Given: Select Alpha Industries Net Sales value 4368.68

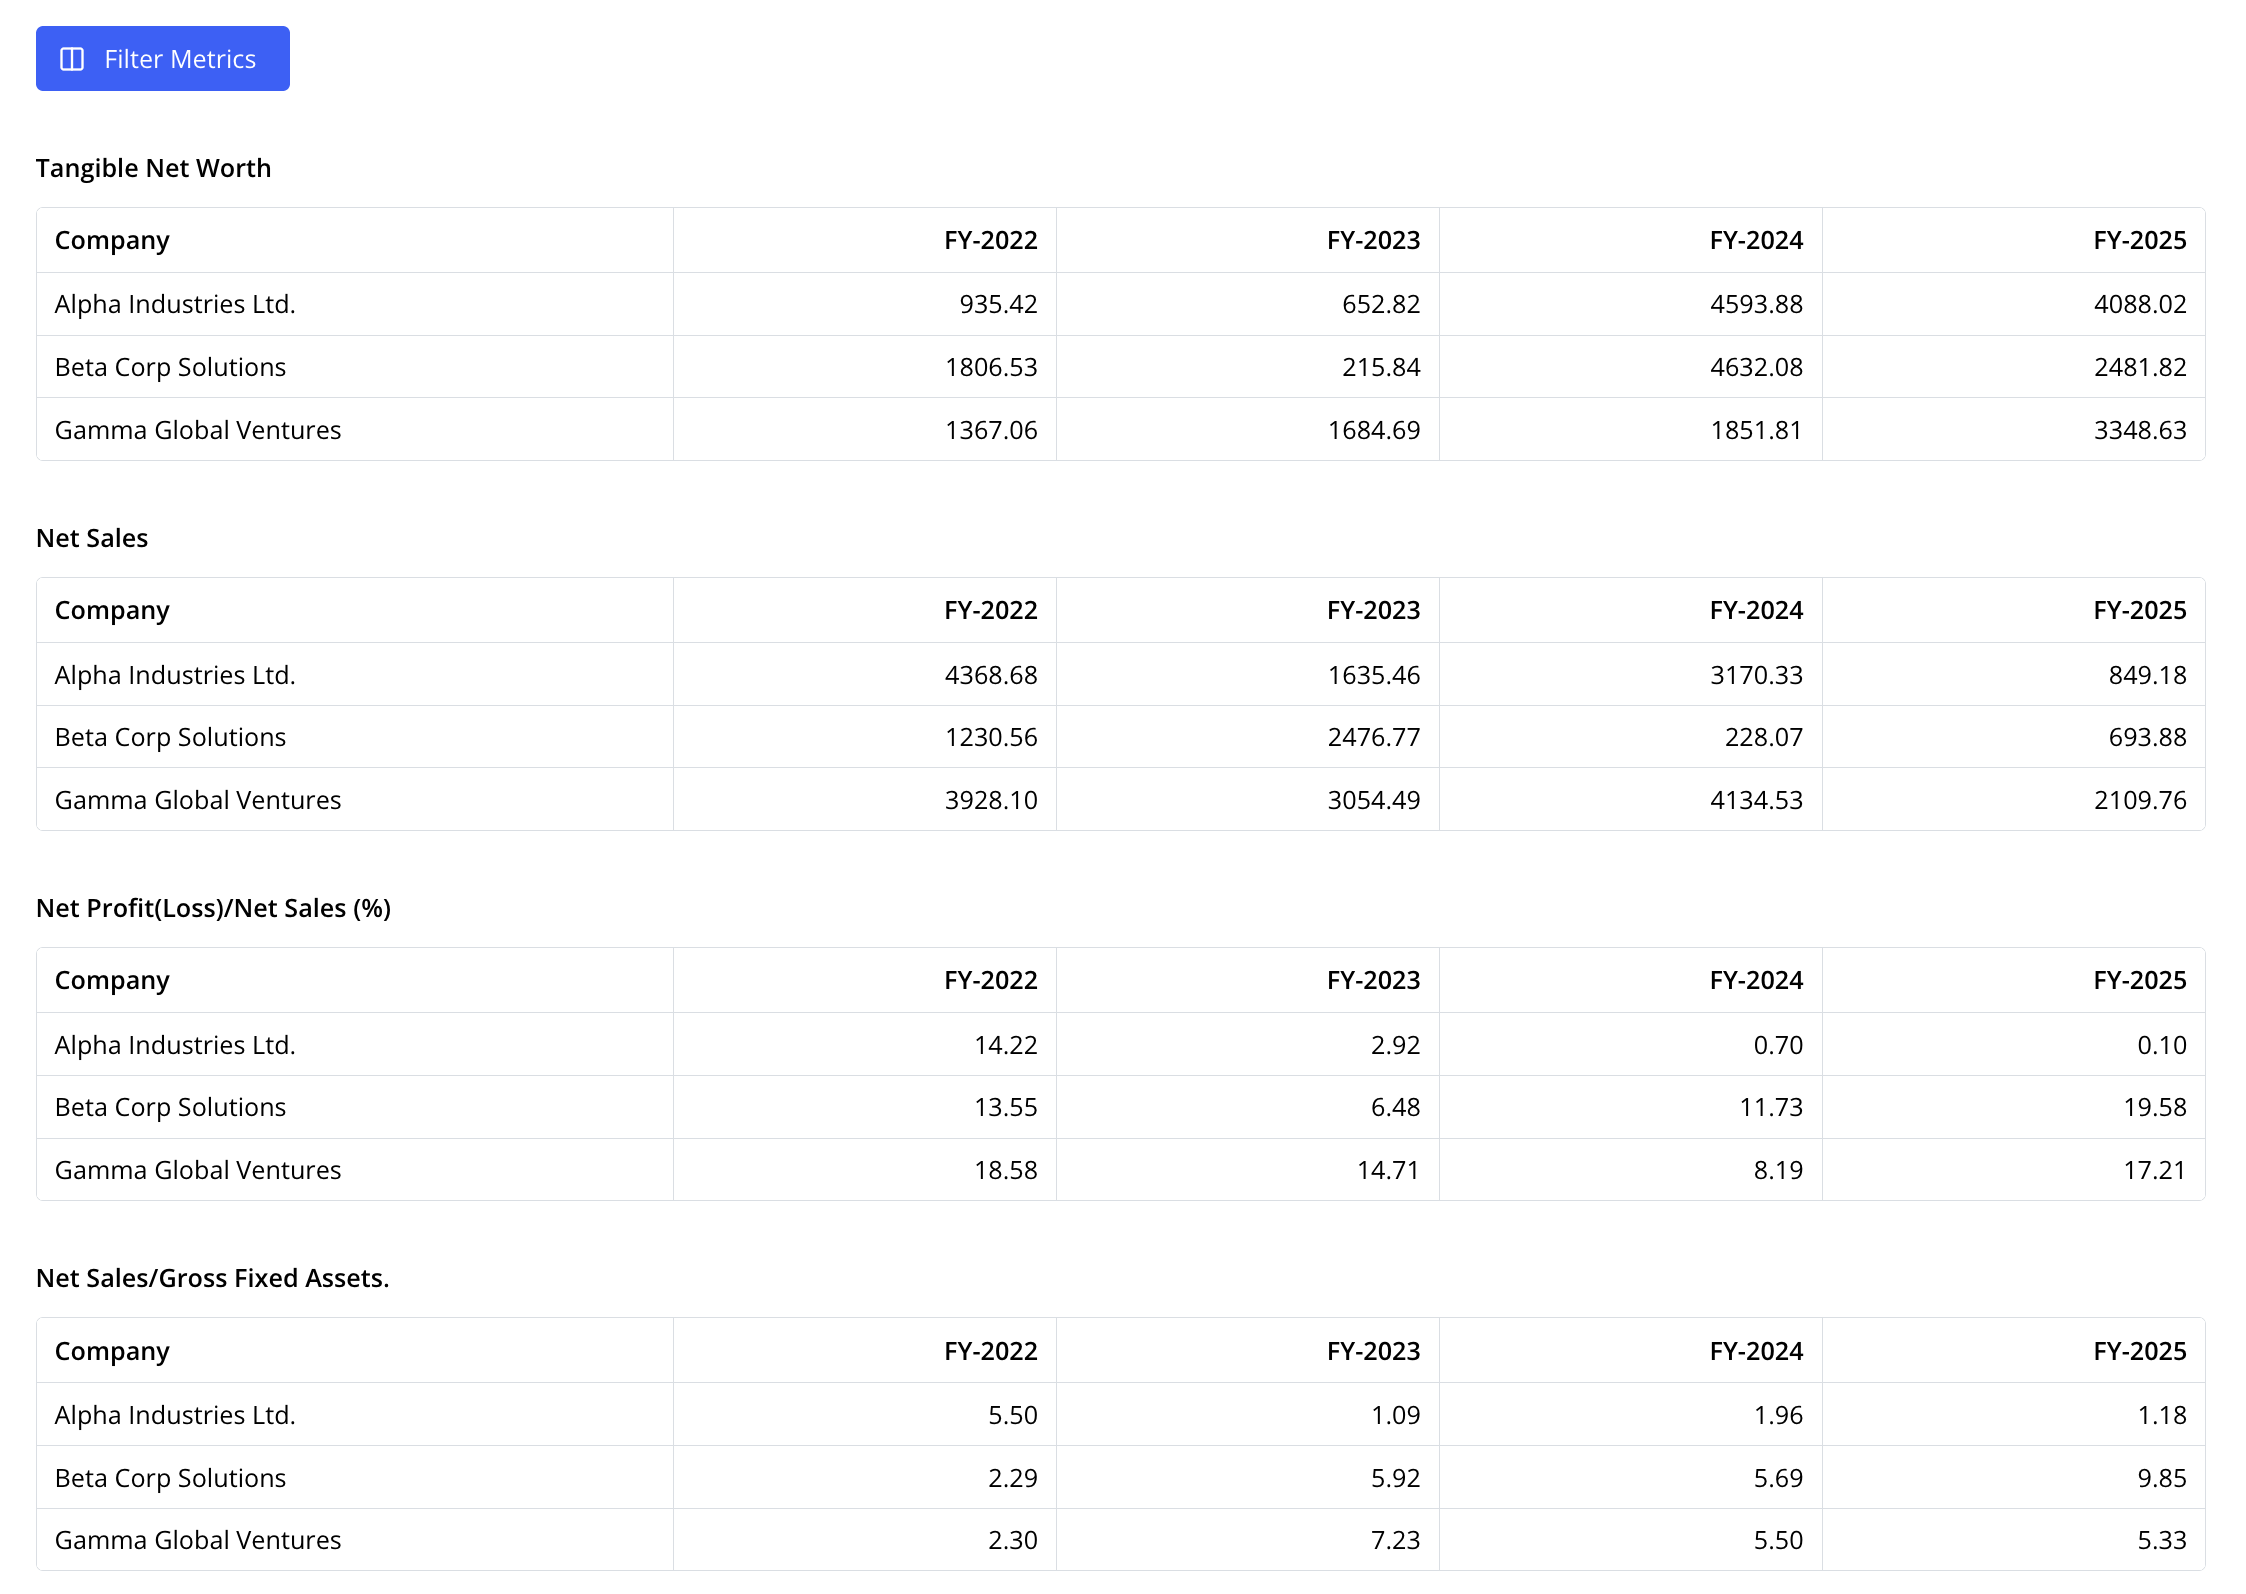Looking at the screenshot, I should [991, 675].
